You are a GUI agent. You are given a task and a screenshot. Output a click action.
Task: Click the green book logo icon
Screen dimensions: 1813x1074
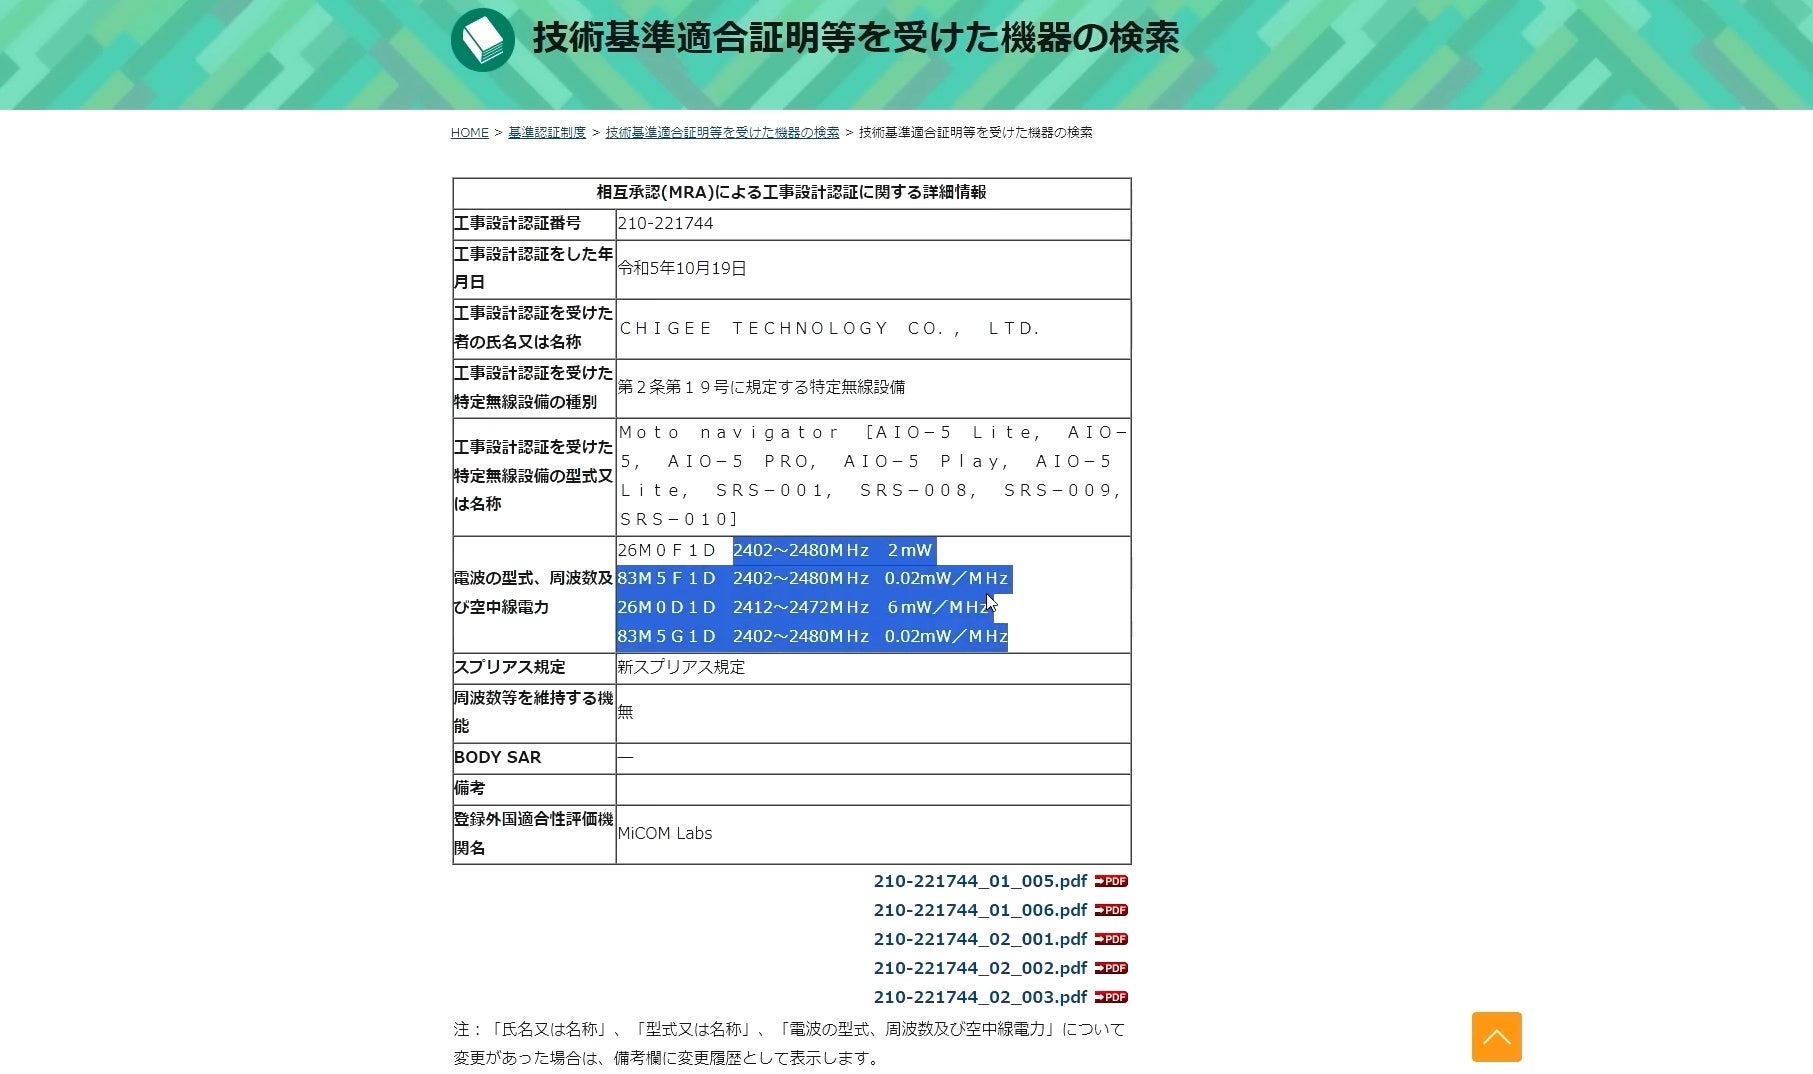point(483,40)
